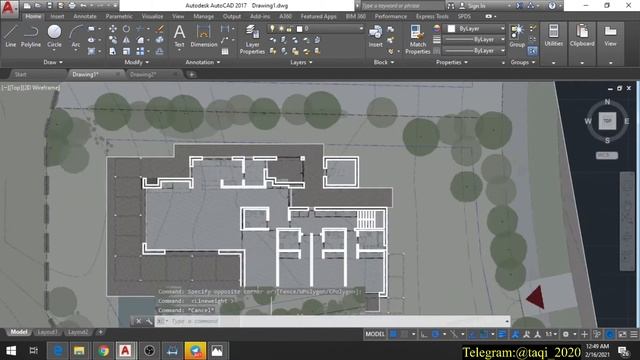Click the white ByLayer color swatch

(451, 29)
